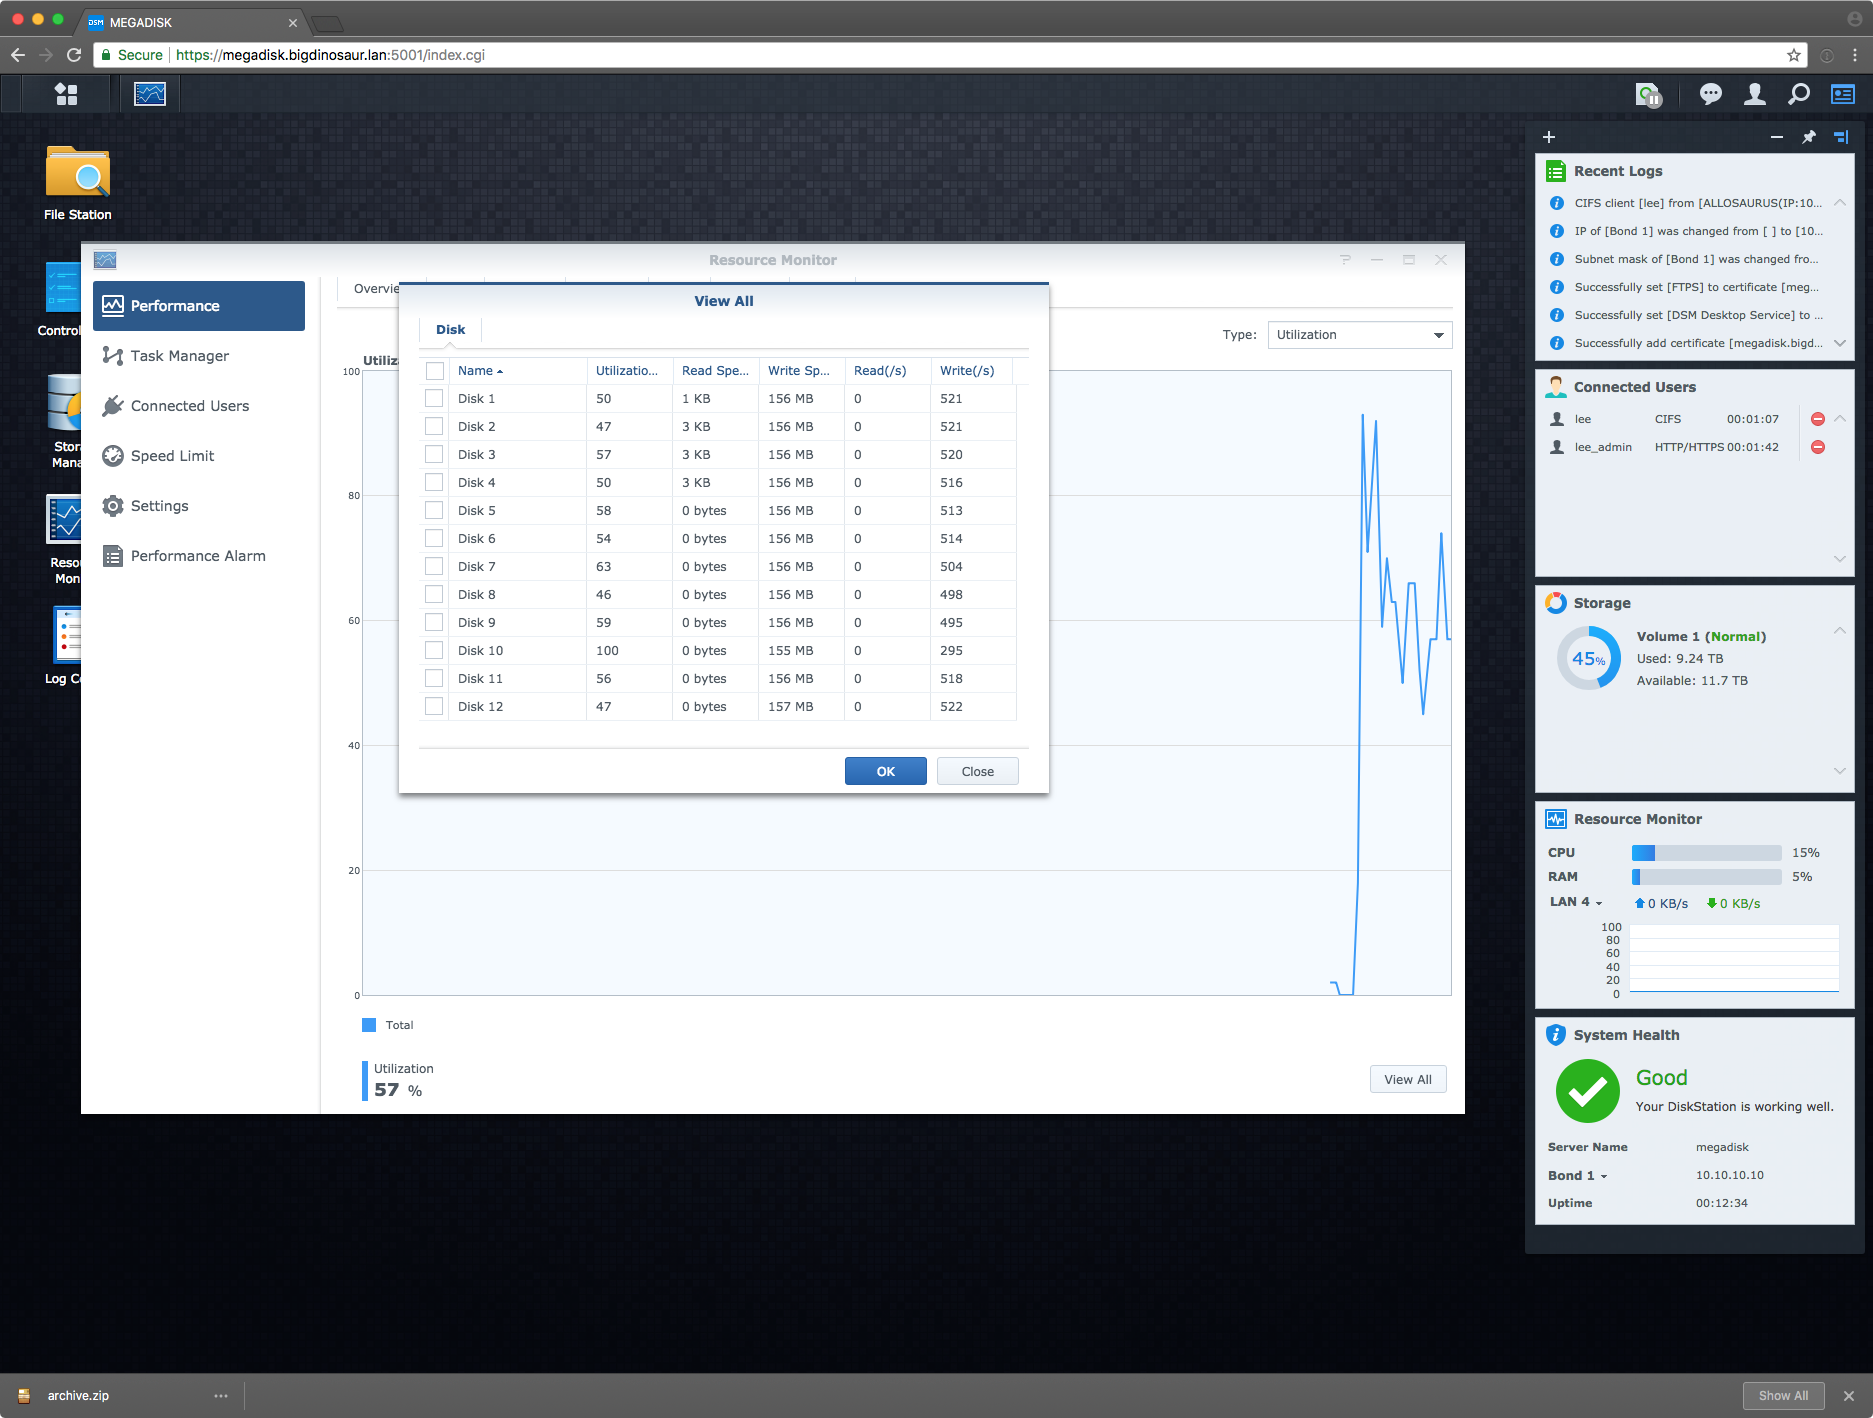Select the Disk 10 checkbox

(x=434, y=650)
